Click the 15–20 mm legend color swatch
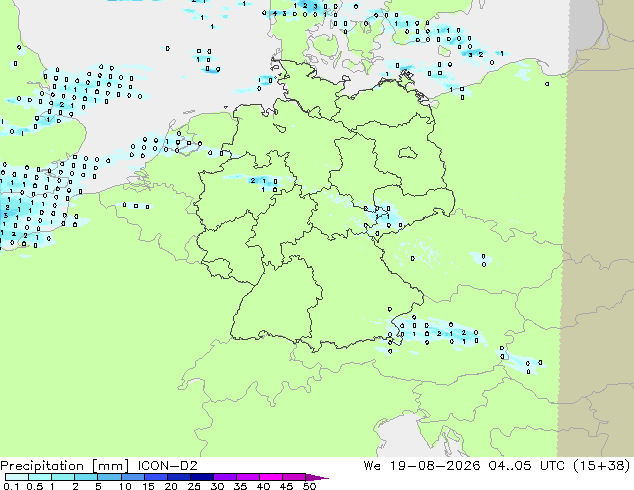Viewport: 634px width, 490px height. (155, 477)
